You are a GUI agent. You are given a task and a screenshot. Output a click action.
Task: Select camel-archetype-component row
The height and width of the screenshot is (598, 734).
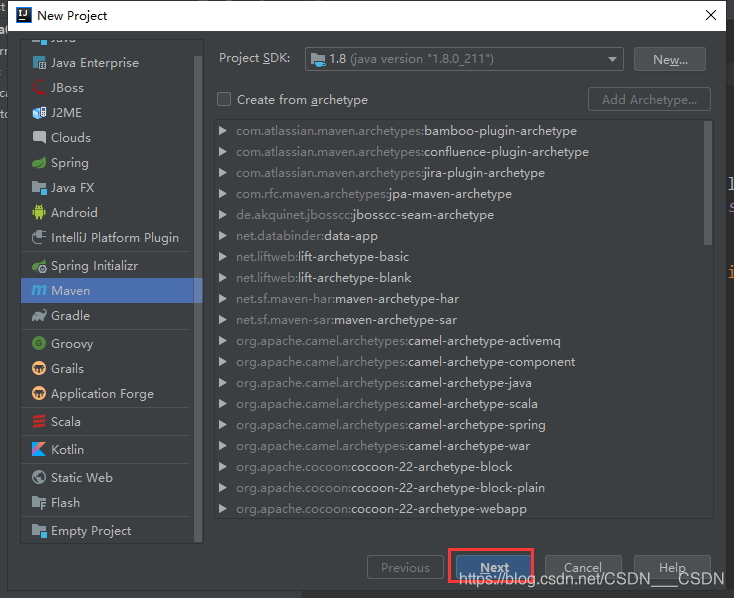coord(459,362)
